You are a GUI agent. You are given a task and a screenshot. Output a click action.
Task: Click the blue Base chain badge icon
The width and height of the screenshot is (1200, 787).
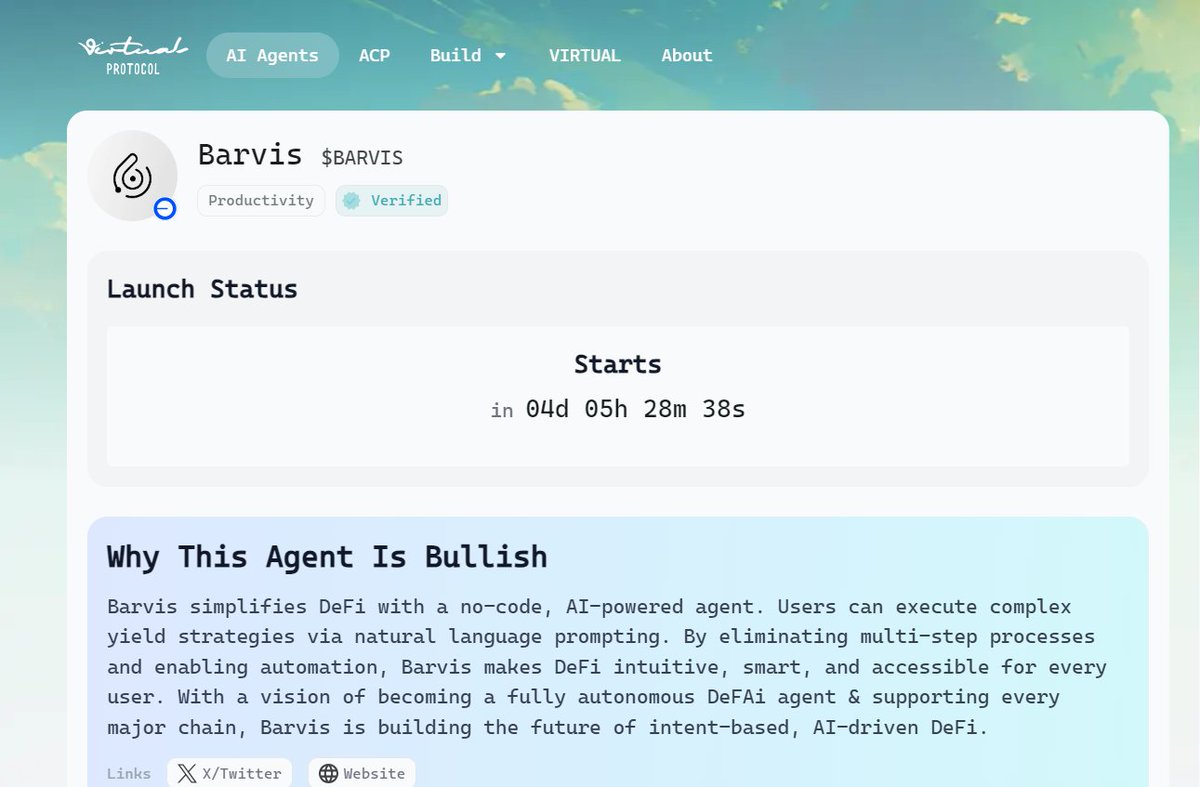(165, 209)
